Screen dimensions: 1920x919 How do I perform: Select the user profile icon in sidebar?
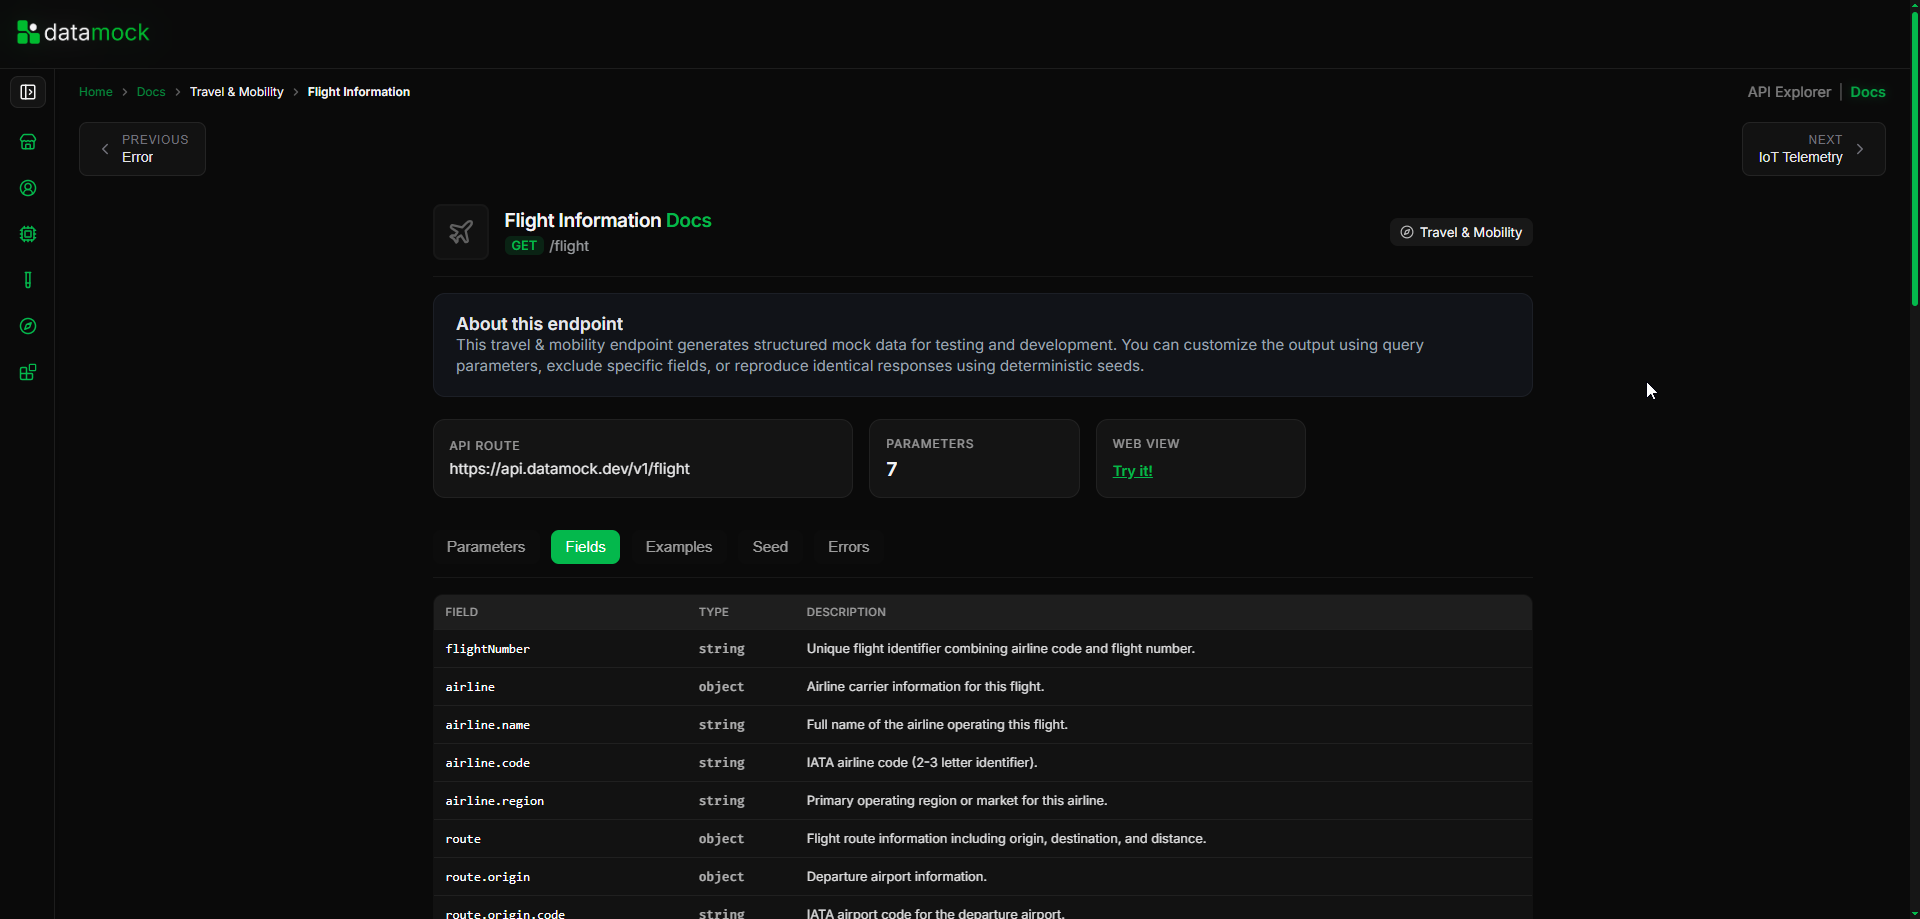coord(28,187)
